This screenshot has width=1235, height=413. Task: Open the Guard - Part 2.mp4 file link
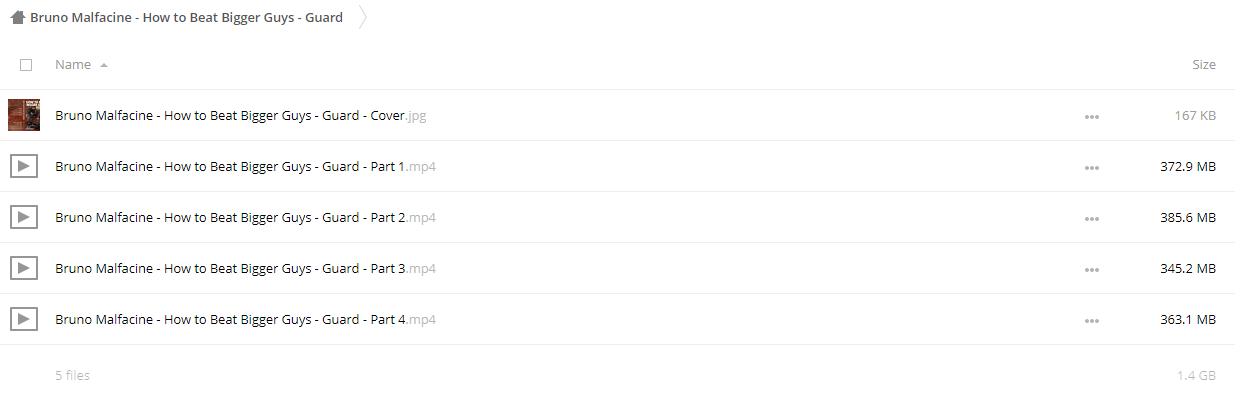tap(245, 218)
